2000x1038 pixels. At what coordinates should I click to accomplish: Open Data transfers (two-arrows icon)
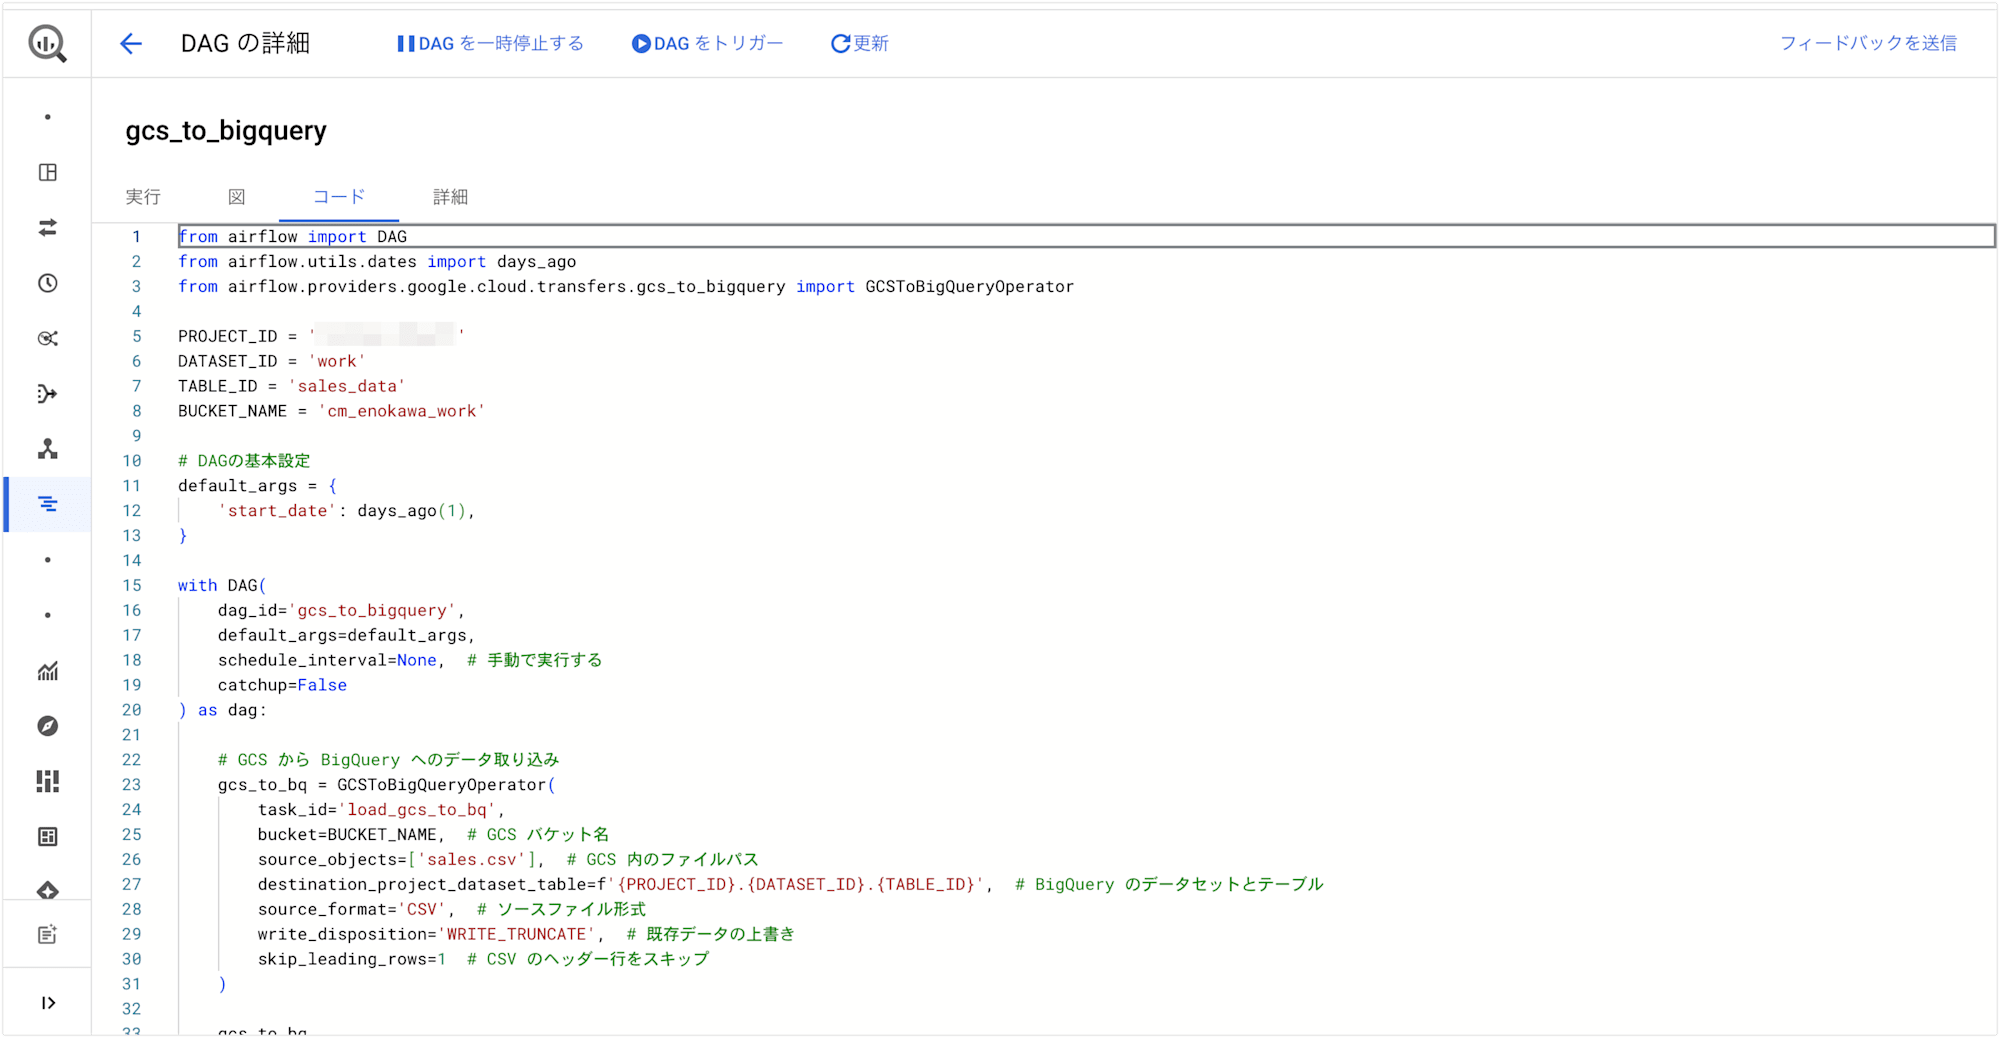tap(47, 228)
